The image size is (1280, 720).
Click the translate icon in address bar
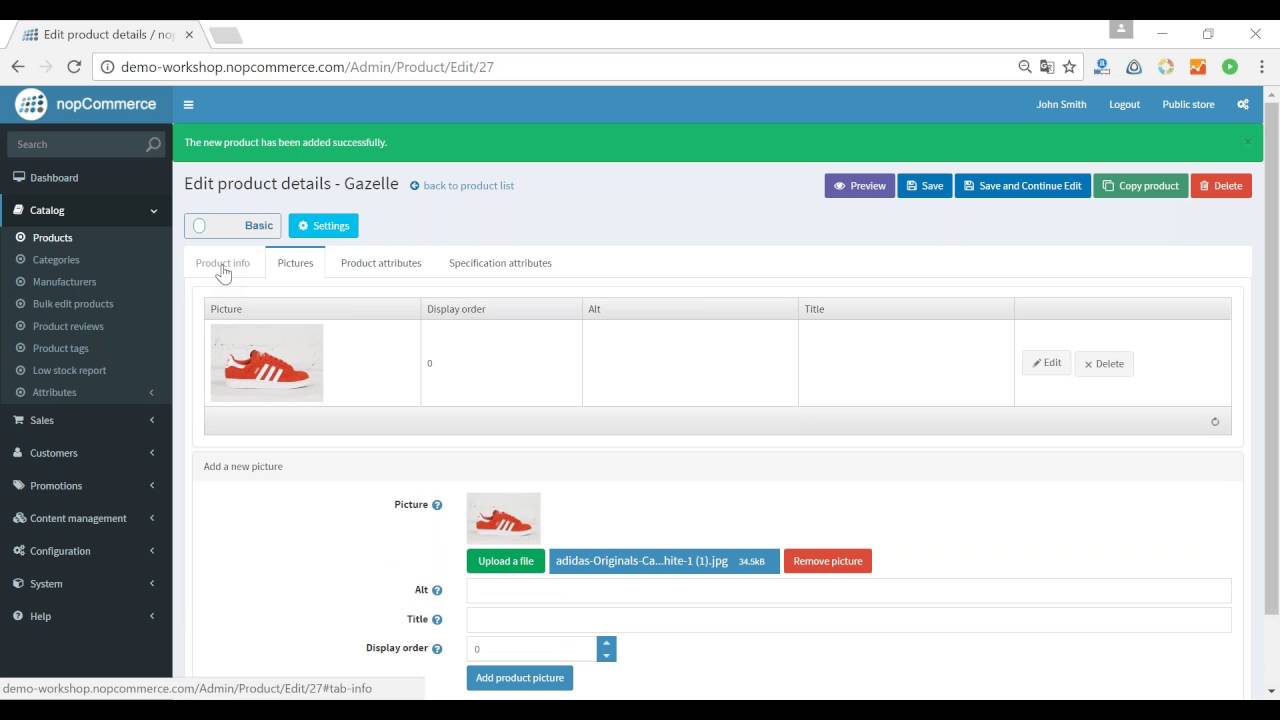click(x=1047, y=67)
